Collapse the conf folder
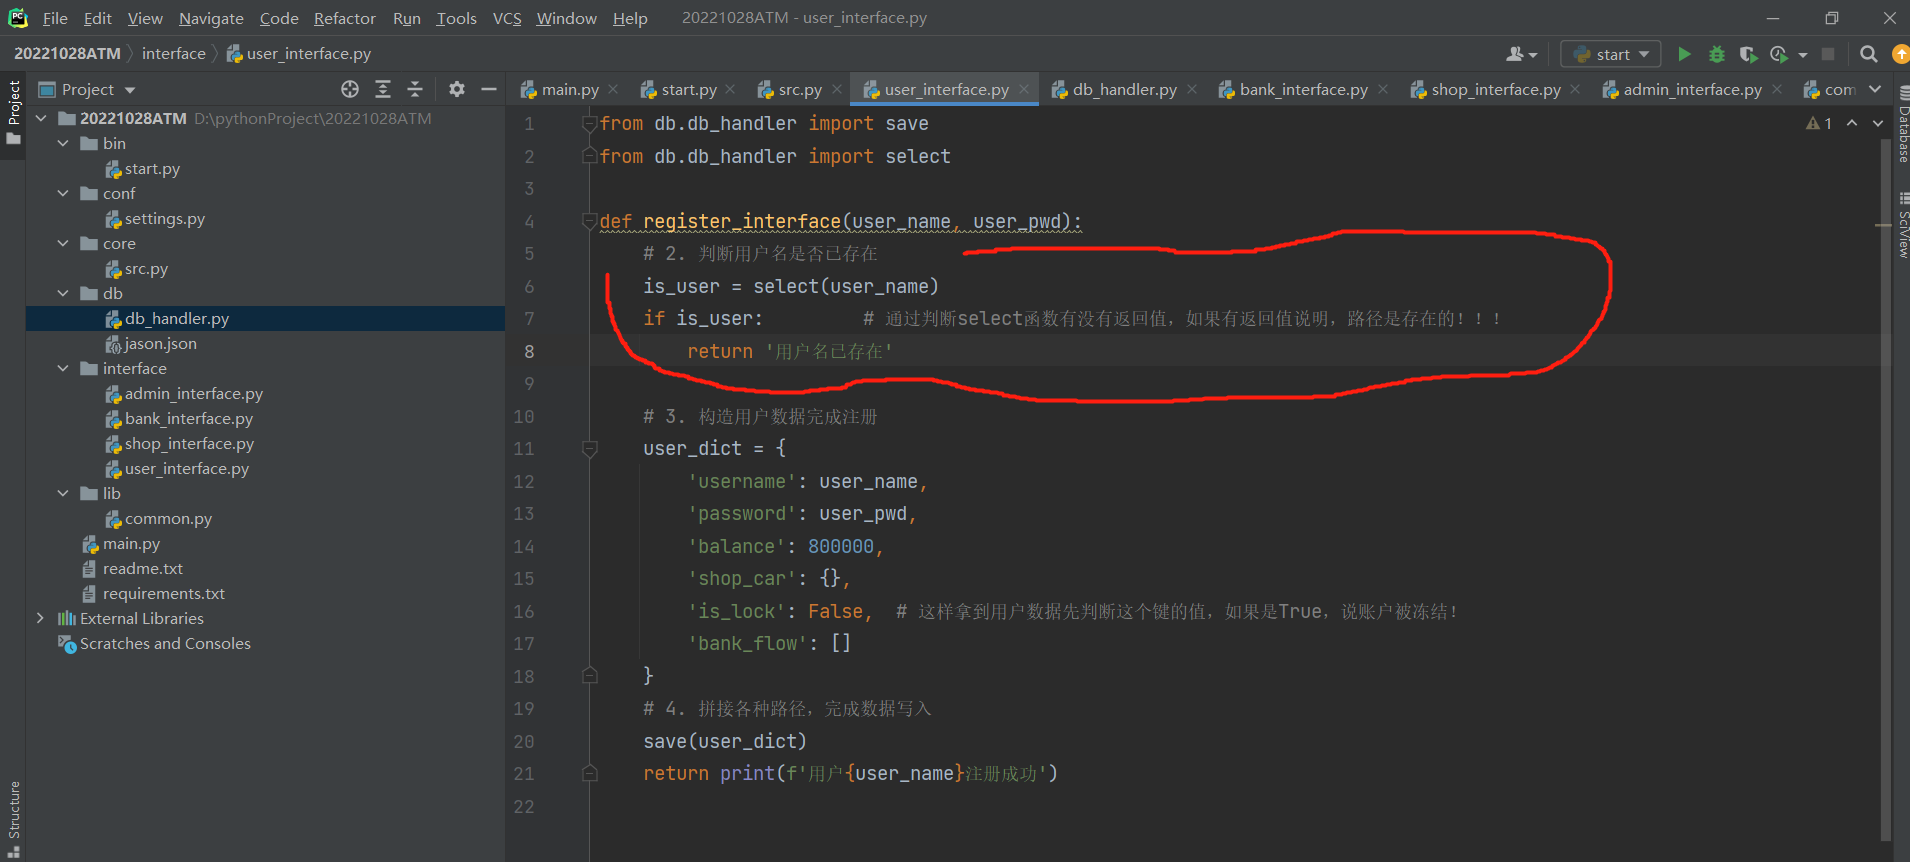 [x=63, y=193]
